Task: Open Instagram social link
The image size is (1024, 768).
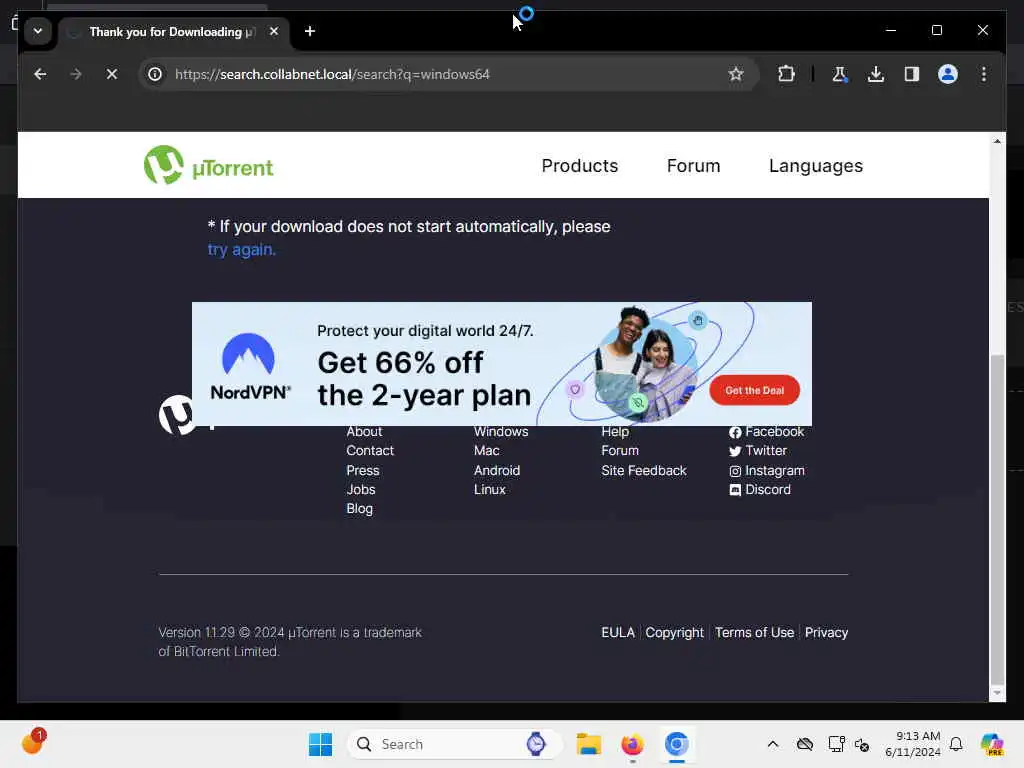Action: (x=767, y=470)
